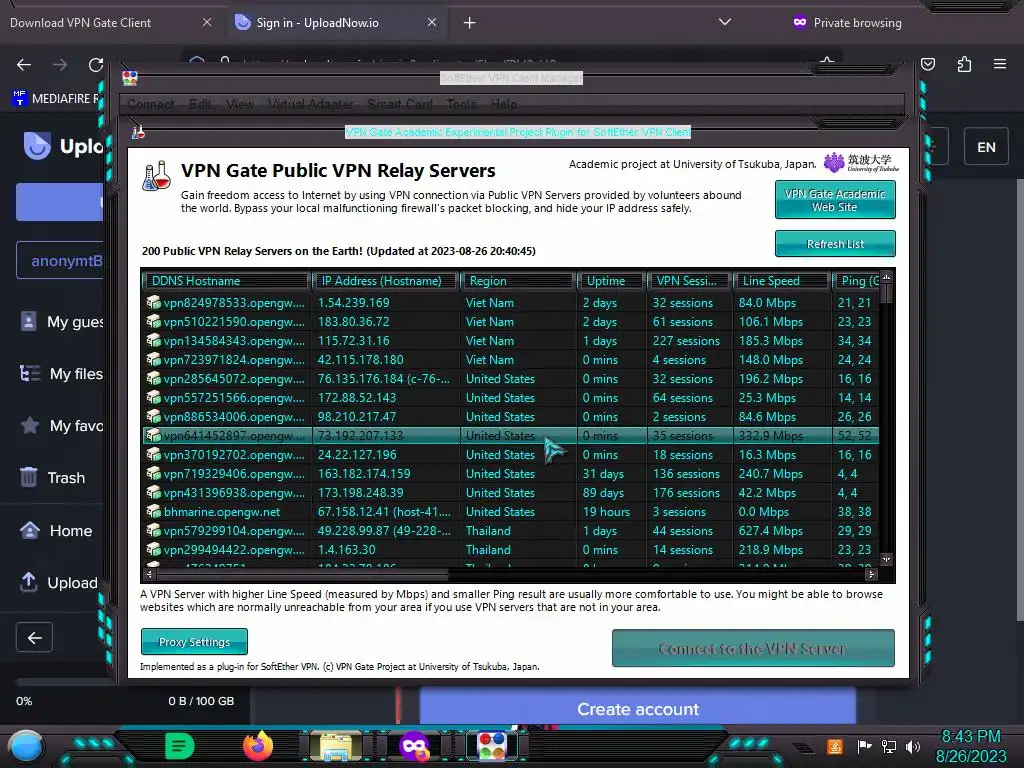Select the vpn431396938.opengw hostname entry
The image size is (1024, 768).
234,492
